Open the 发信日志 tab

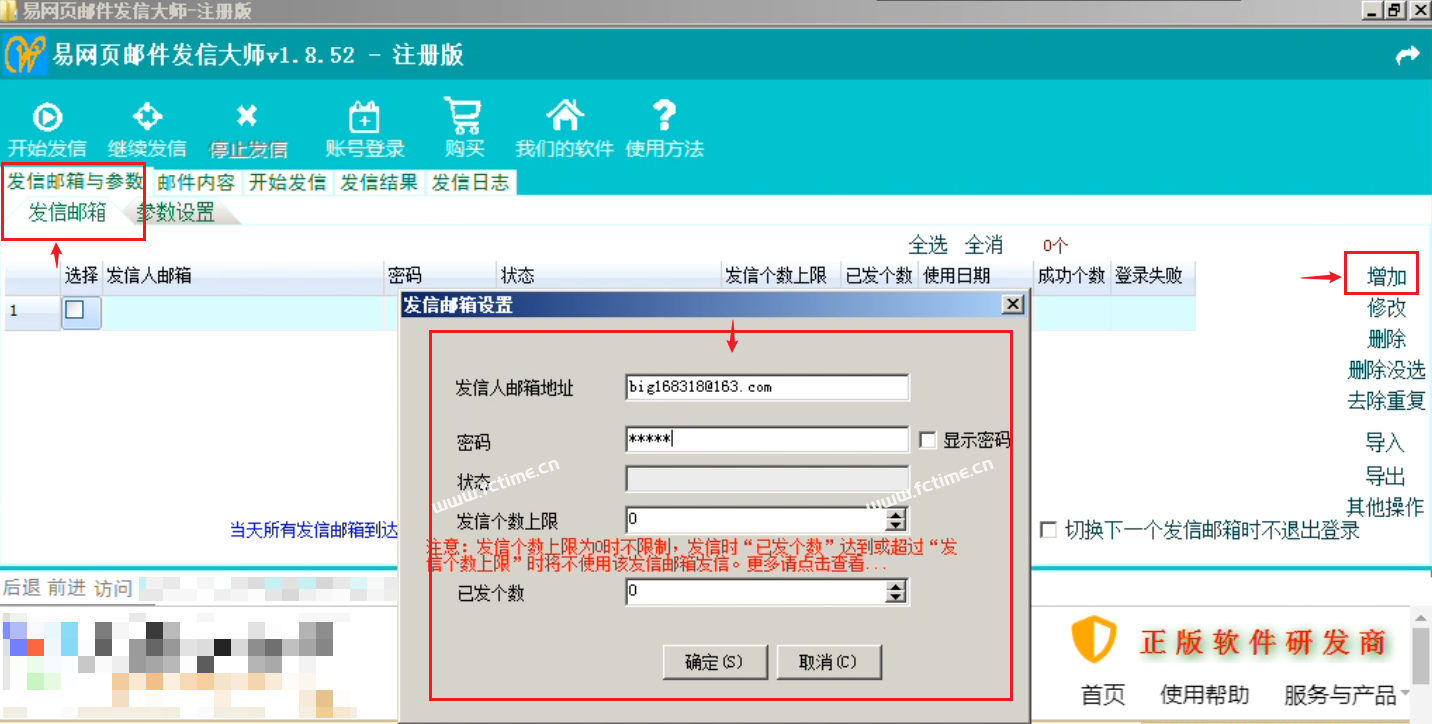(470, 183)
